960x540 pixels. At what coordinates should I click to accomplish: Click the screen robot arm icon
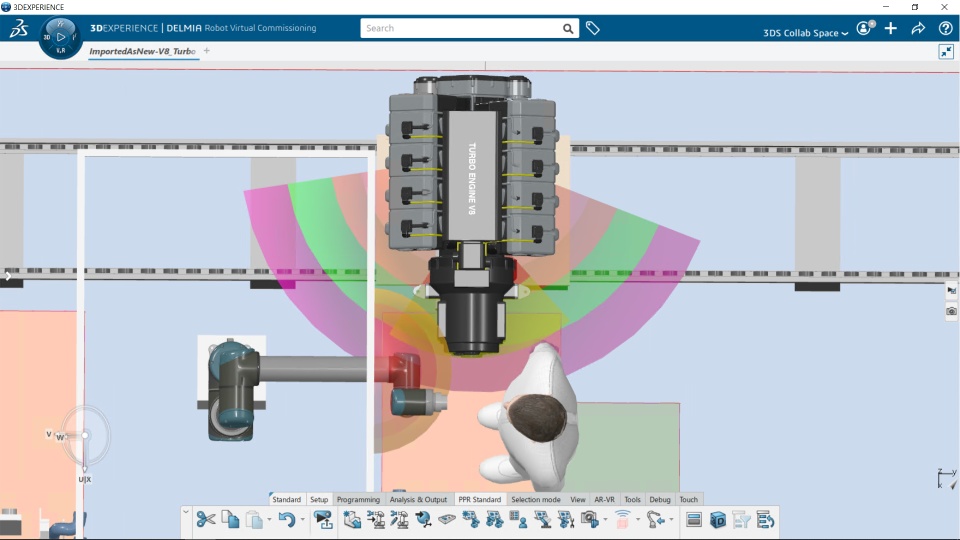[542, 520]
